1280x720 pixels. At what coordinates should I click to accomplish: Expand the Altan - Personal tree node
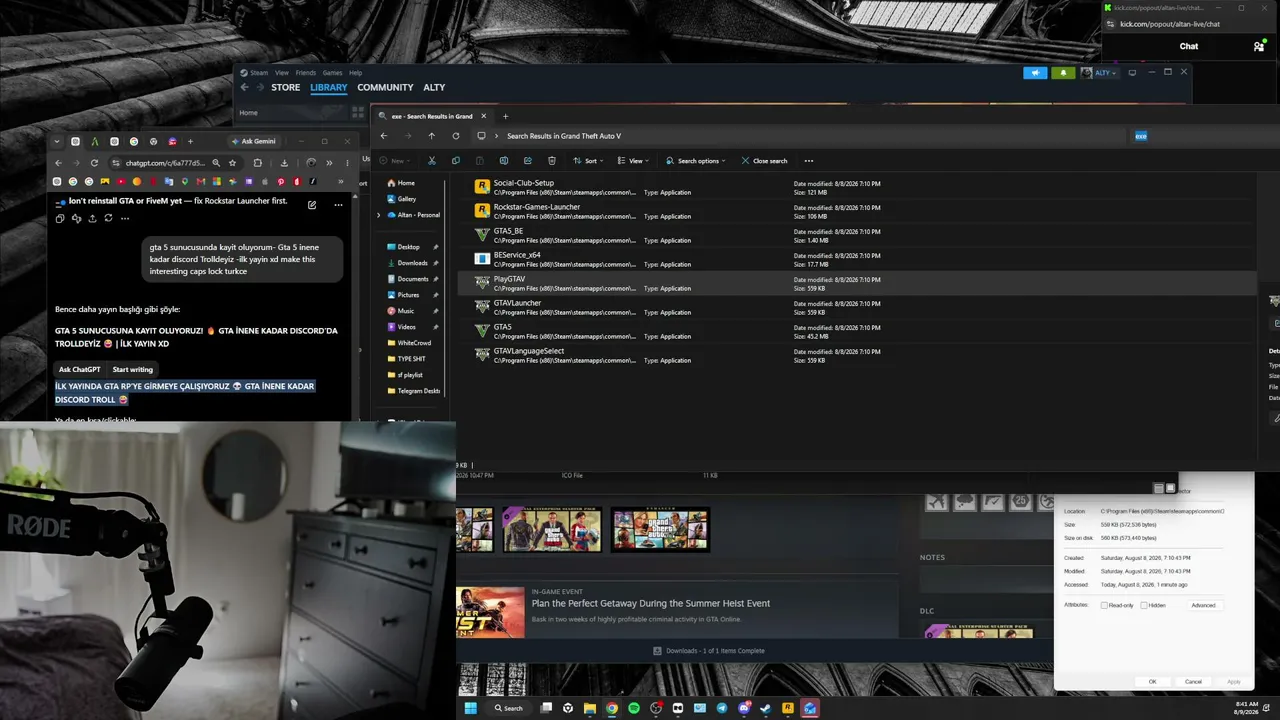coord(378,215)
